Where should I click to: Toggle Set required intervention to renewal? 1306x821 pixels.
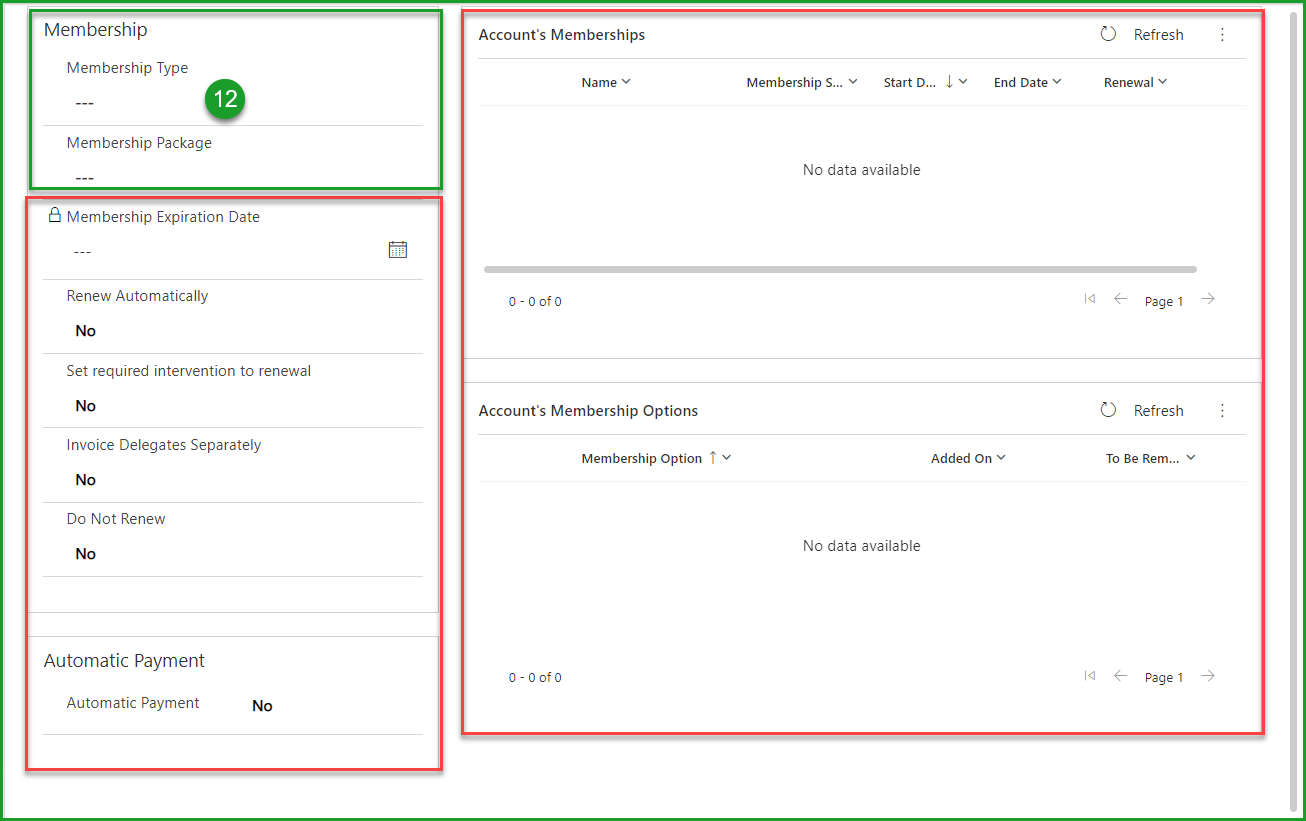pos(86,406)
